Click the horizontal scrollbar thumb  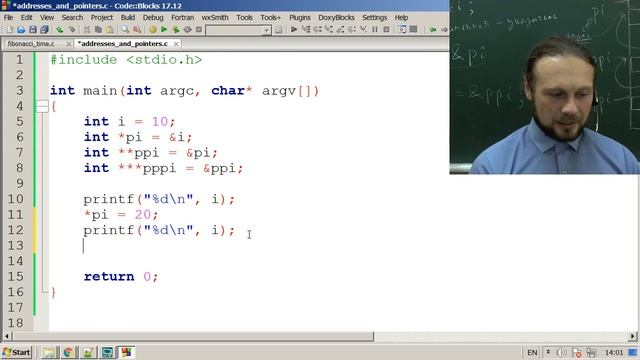[x=193, y=336]
